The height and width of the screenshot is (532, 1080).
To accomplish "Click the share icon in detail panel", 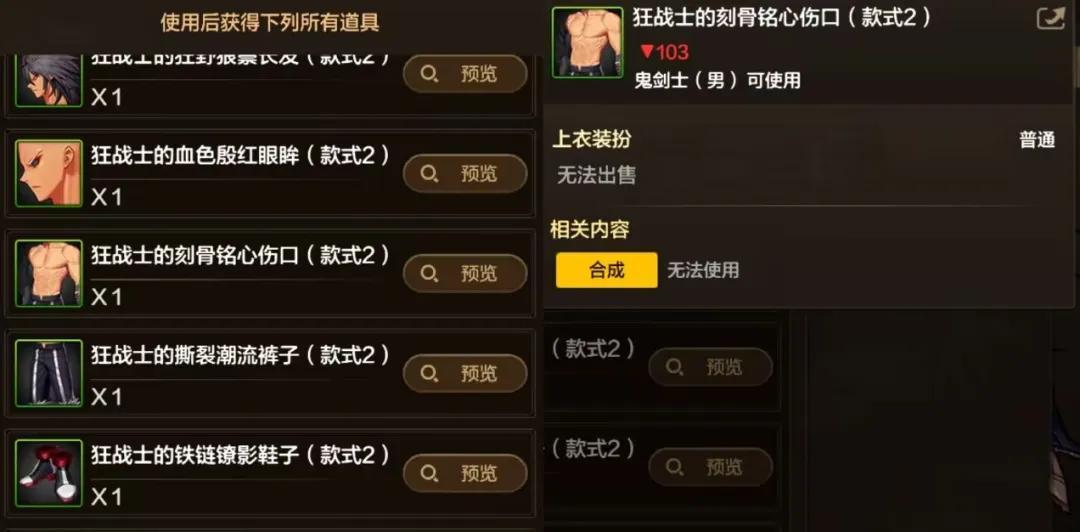I will [1050, 19].
